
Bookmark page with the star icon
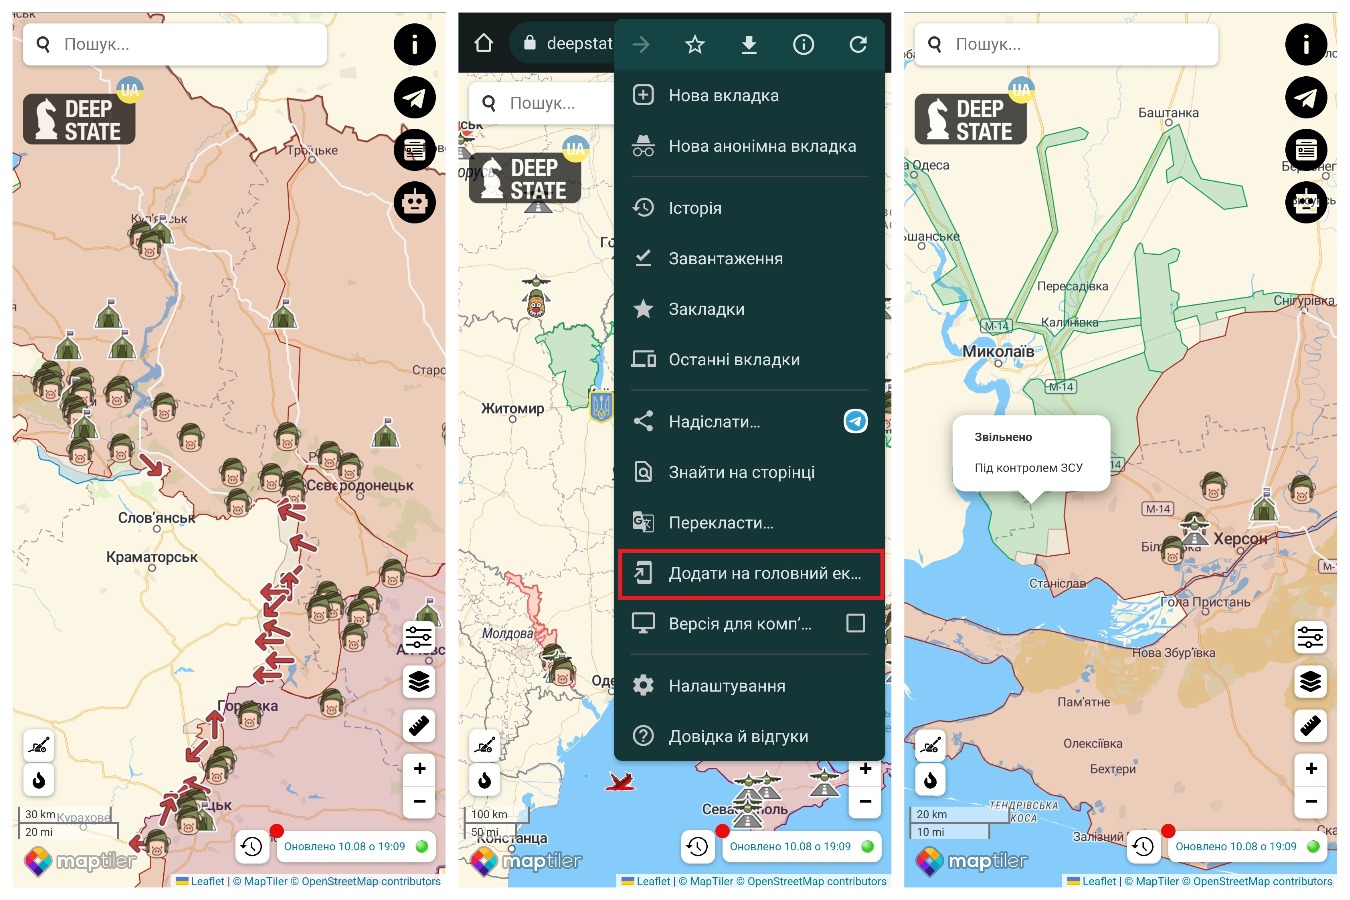pyautogui.click(x=695, y=44)
